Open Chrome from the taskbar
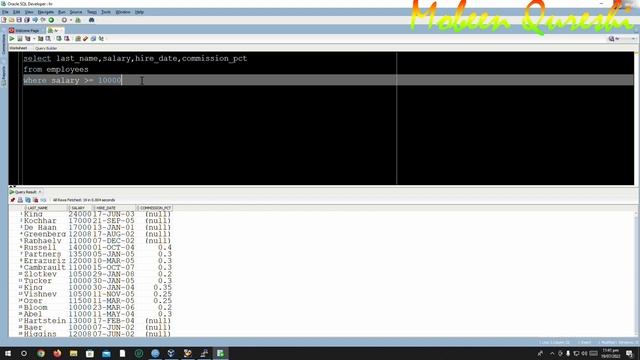The image size is (640, 360). click(41, 353)
